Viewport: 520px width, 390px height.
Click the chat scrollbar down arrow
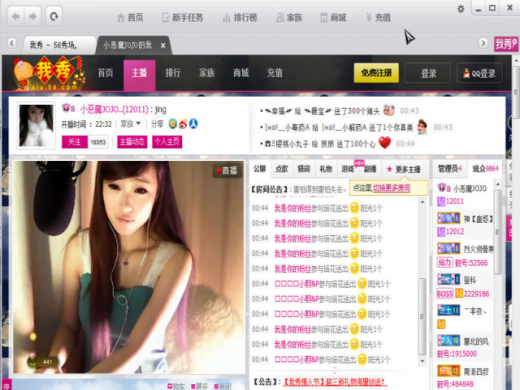click(x=422, y=361)
